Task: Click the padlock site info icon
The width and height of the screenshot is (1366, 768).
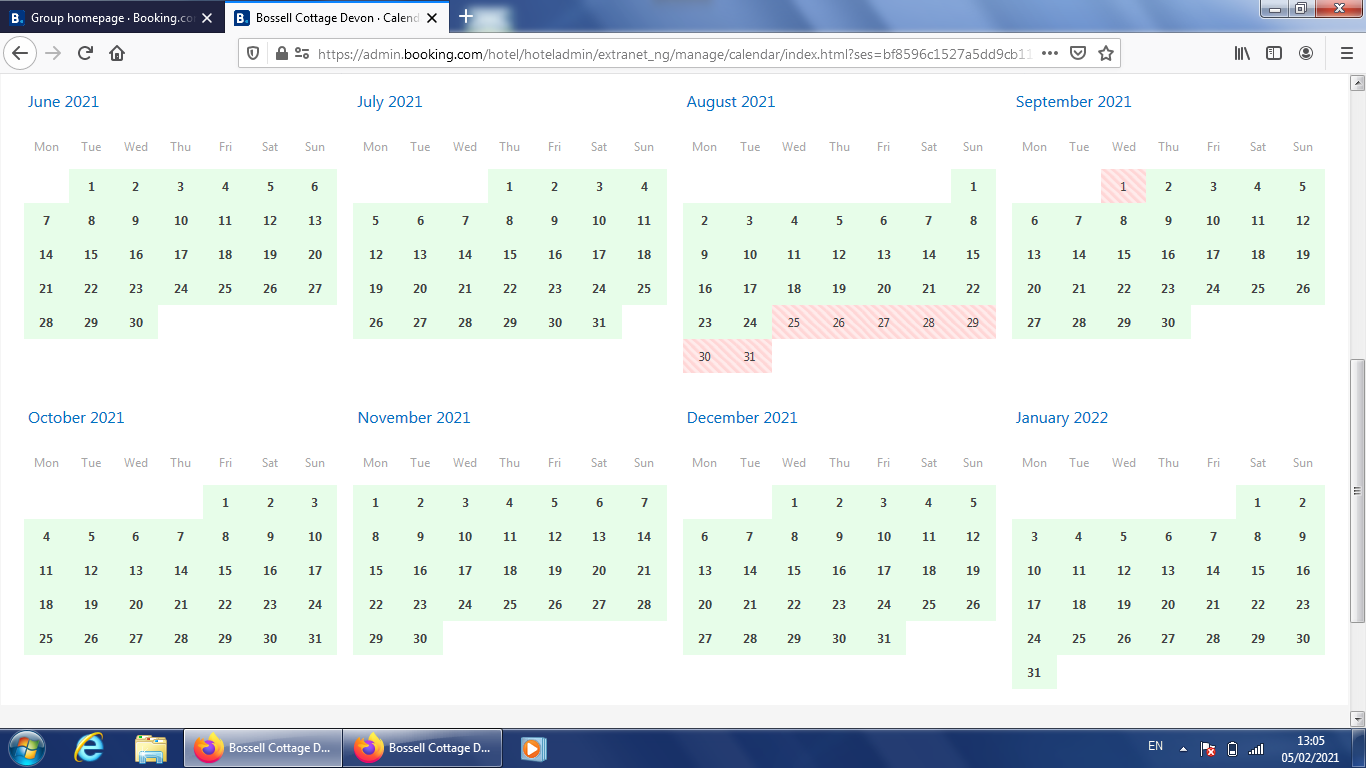Action: pyautogui.click(x=281, y=54)
